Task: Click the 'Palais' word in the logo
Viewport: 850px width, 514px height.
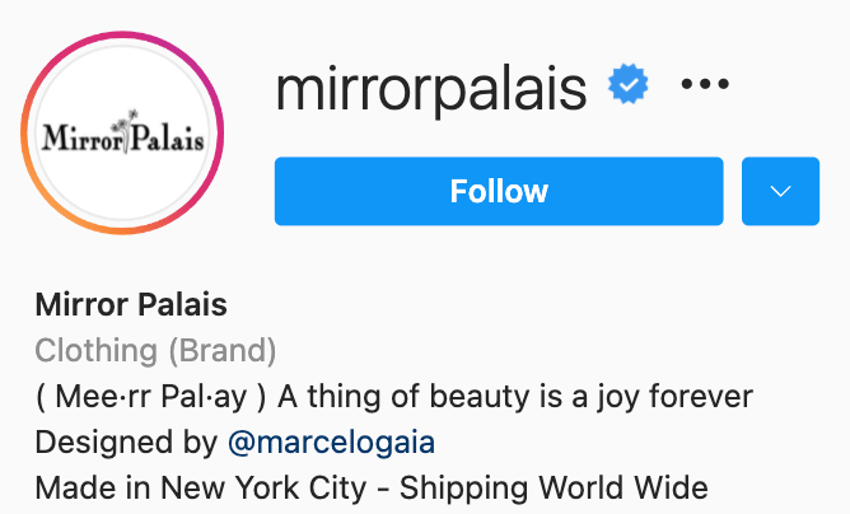Action: [x=168, y=137]
